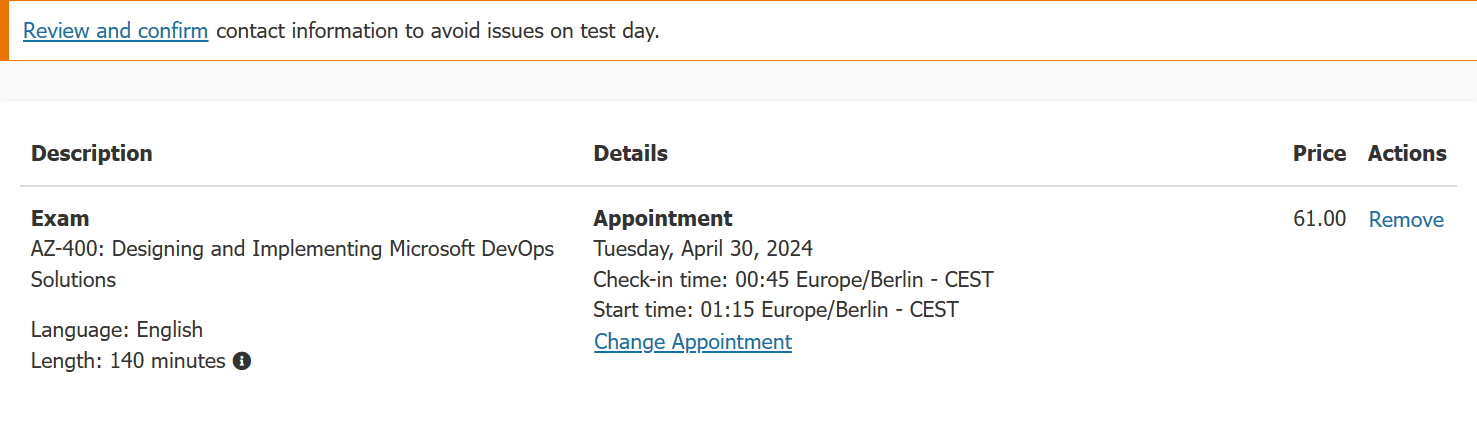Screen dimensions: 1477x424
Task: Click the Check-in time 00:45 line
Action: [792, 279]
